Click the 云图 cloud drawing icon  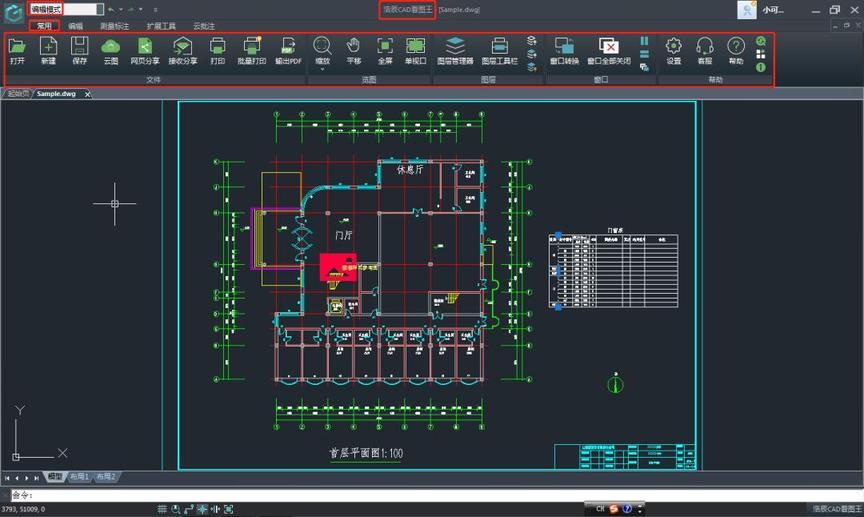pos(111,46)
